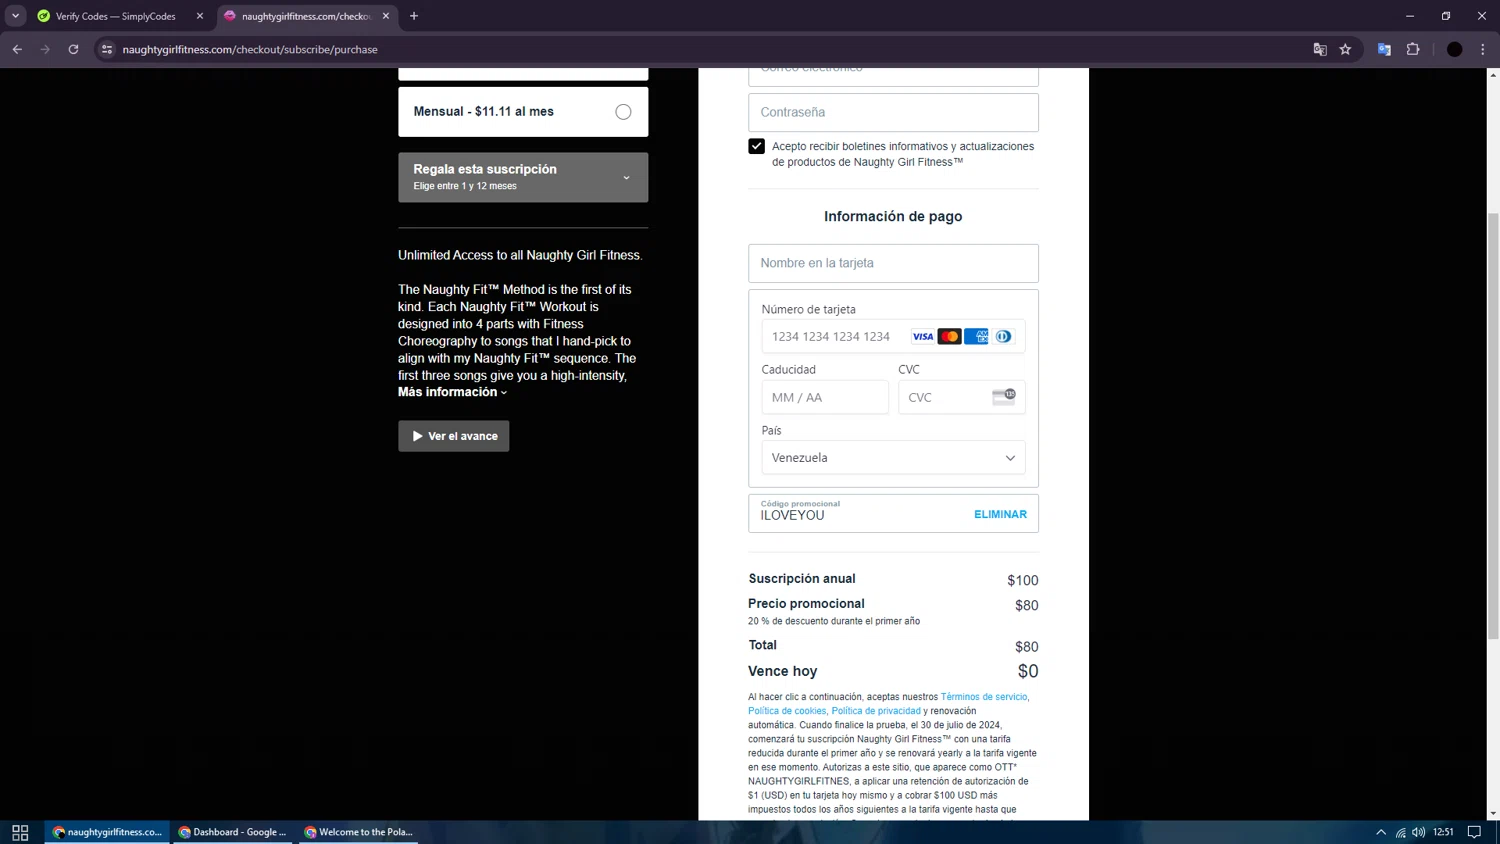Open a new browser tab

414,16
